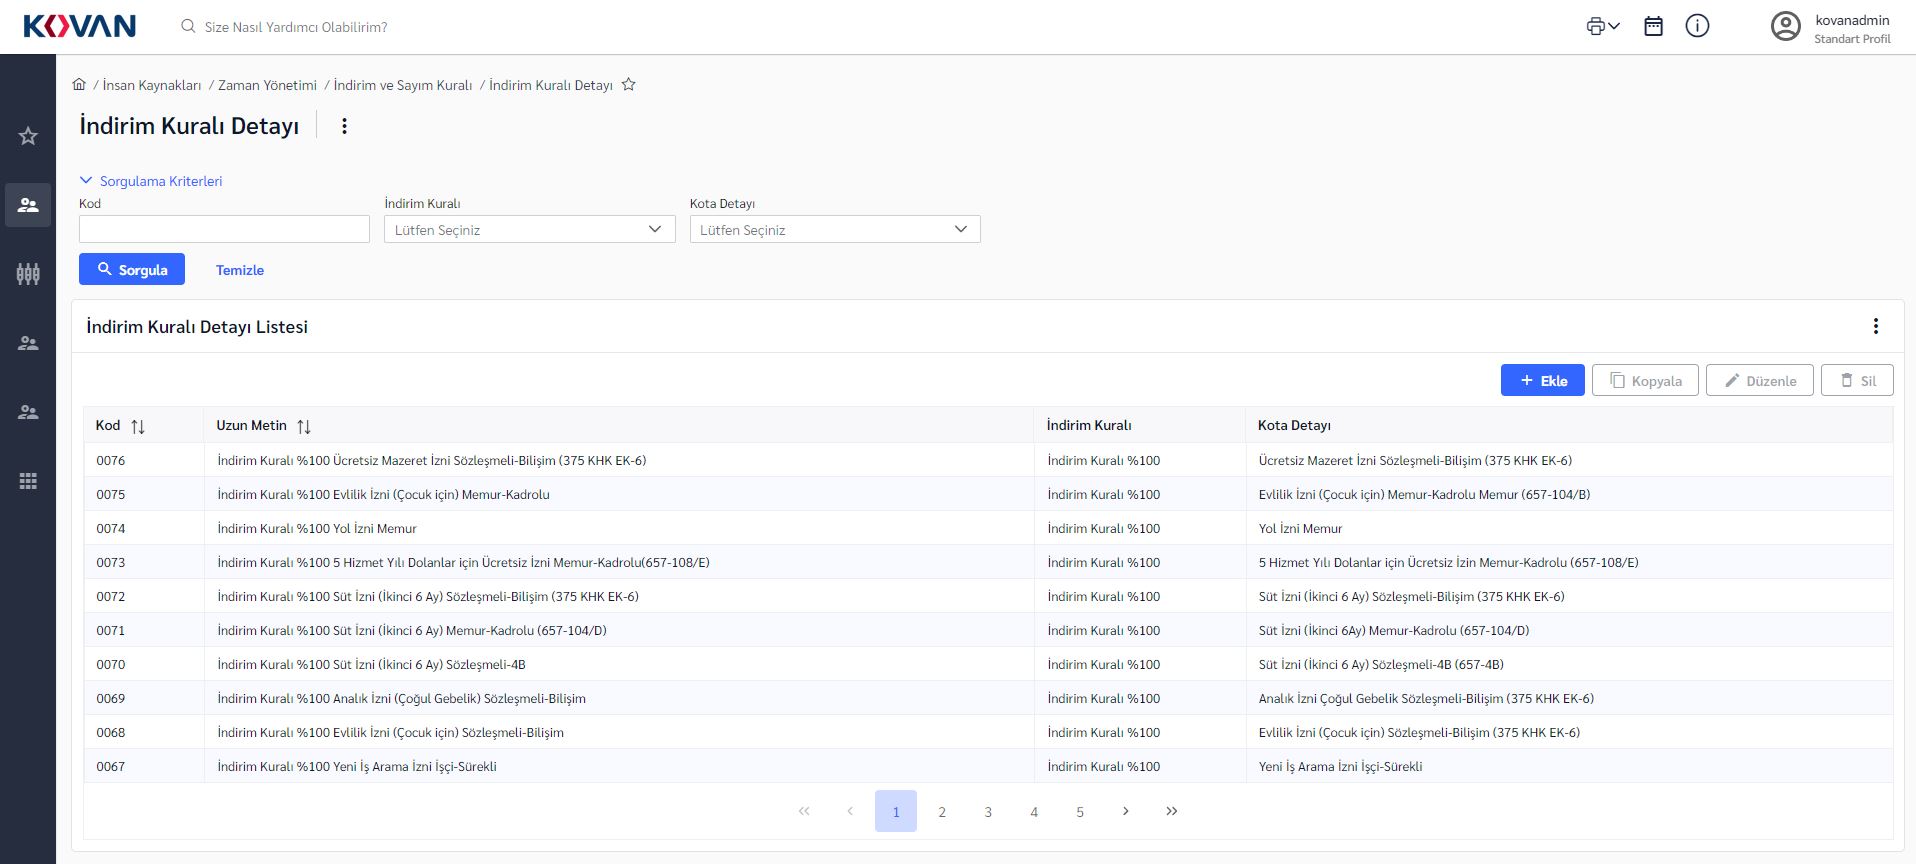Select the highlighted people icon in sidebar
The height and width of the screenshot is (864, 1916).
coord(28,205)
